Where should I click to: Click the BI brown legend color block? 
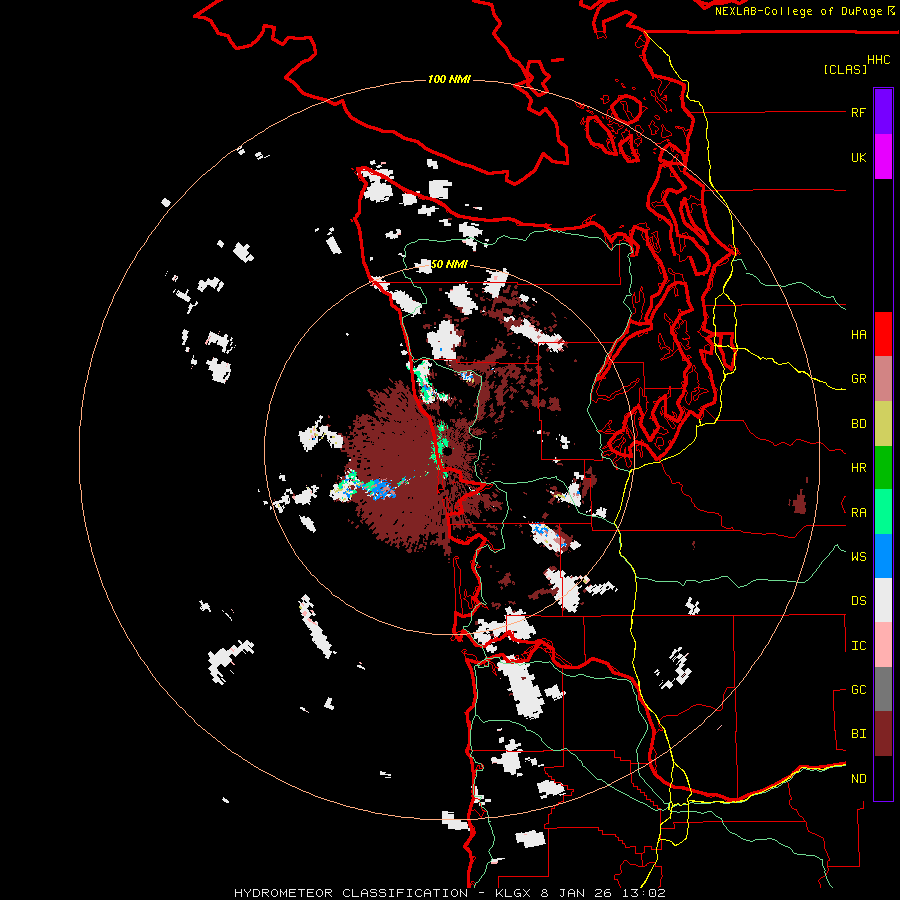click(x=883, y=734)
